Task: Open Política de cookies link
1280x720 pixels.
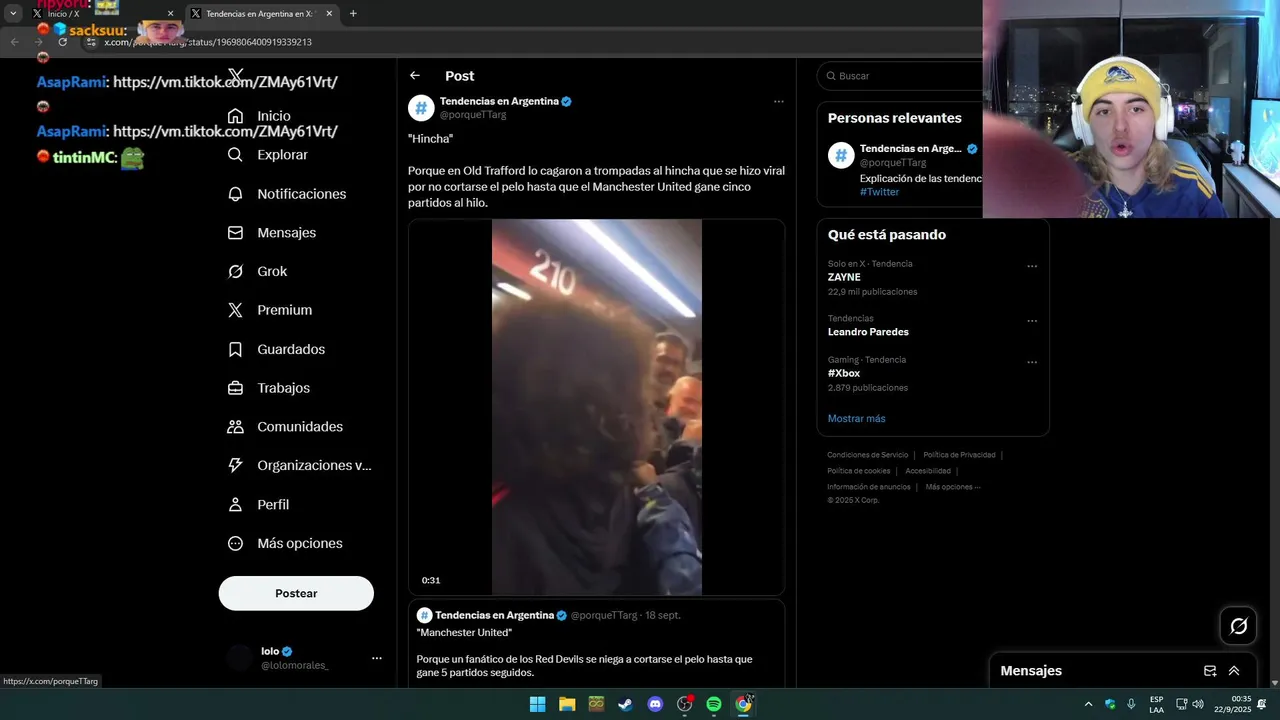Action: [x=858, y=471]
